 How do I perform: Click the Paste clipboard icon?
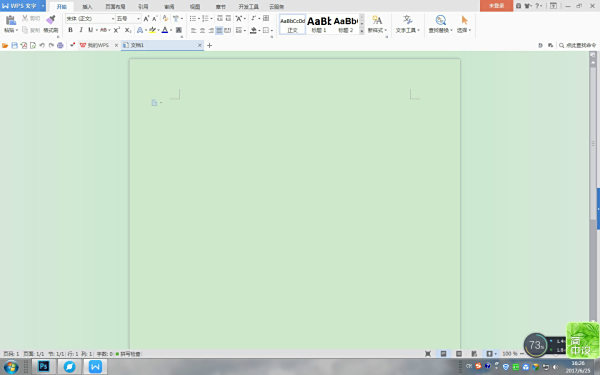click(x=10, y=20)
